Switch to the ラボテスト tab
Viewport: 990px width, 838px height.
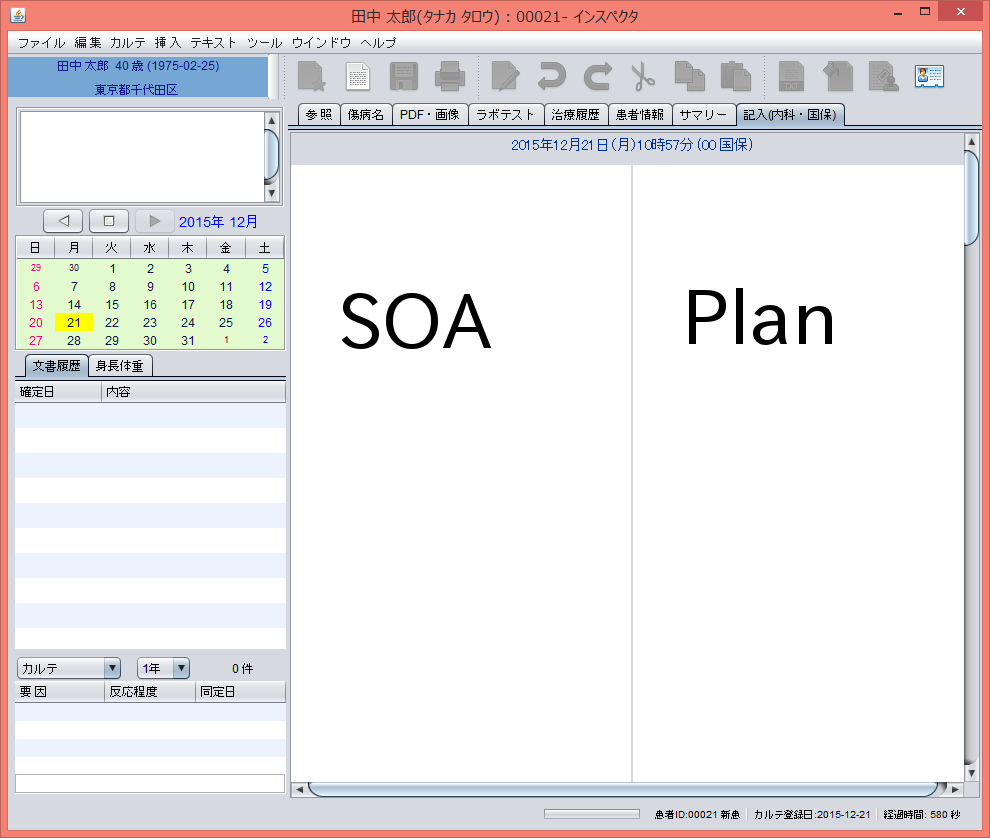click(506, 115)
